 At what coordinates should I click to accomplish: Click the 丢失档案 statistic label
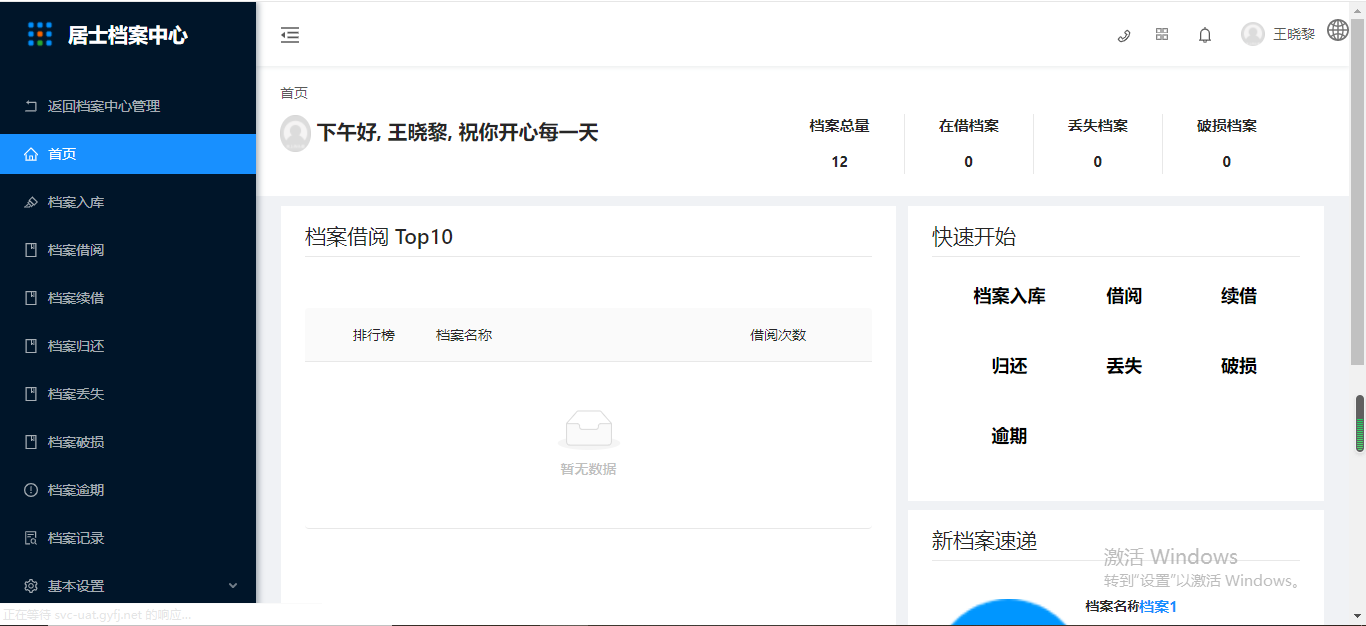[1097, 126]
